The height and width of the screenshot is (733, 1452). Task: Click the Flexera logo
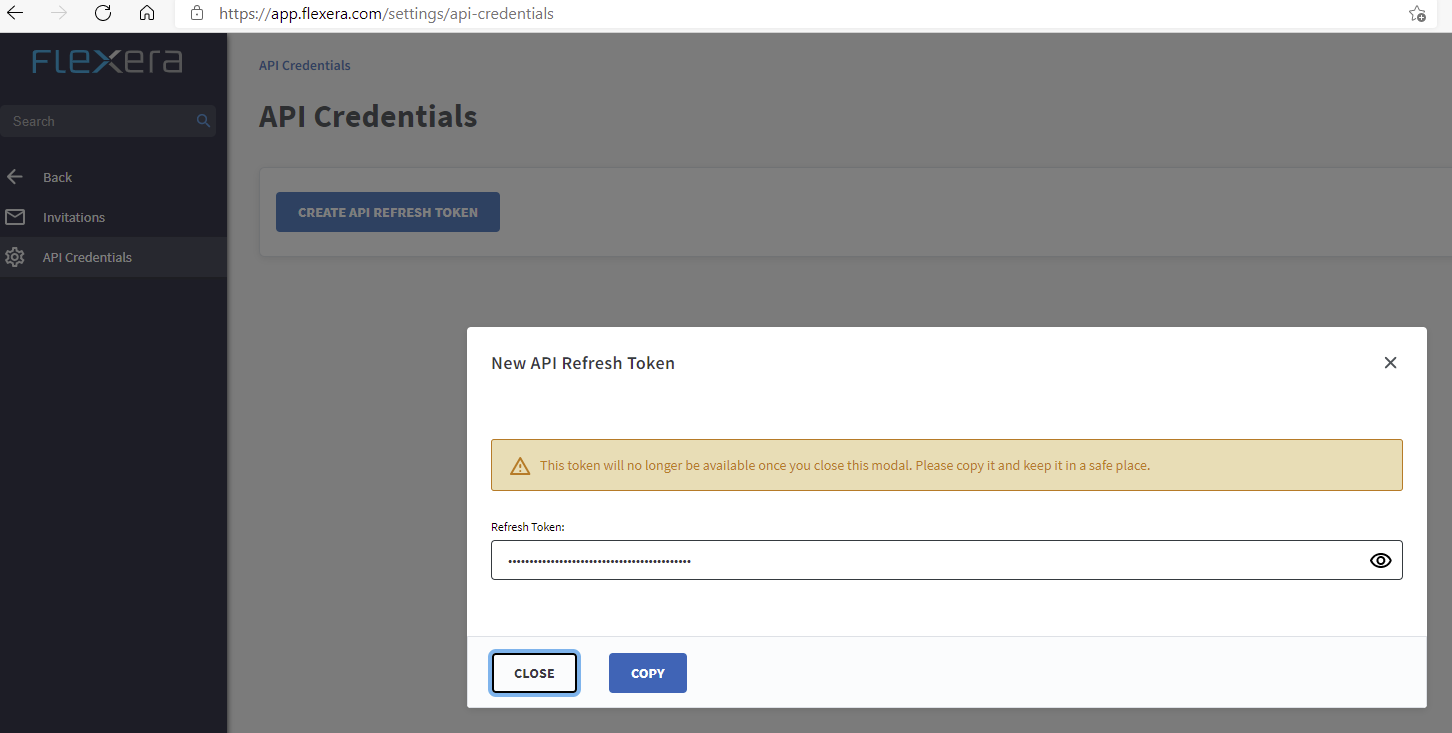point(107,62)
